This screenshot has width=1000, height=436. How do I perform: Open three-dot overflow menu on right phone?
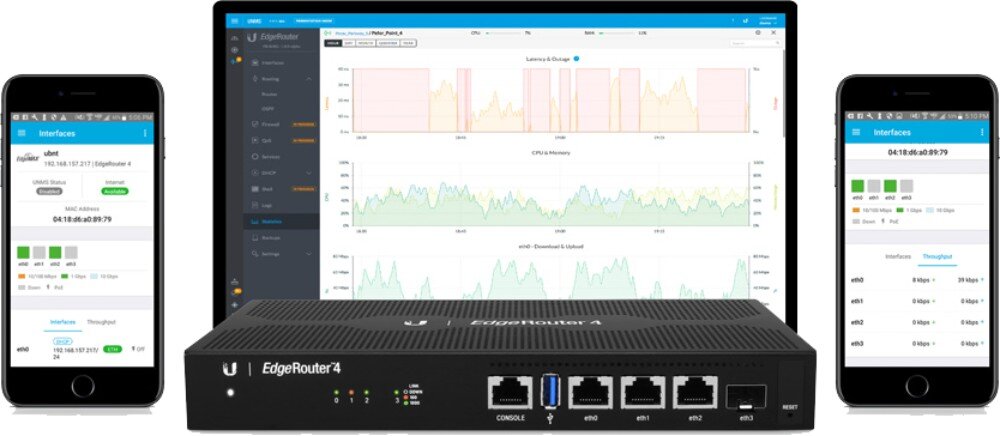point(981,132)
